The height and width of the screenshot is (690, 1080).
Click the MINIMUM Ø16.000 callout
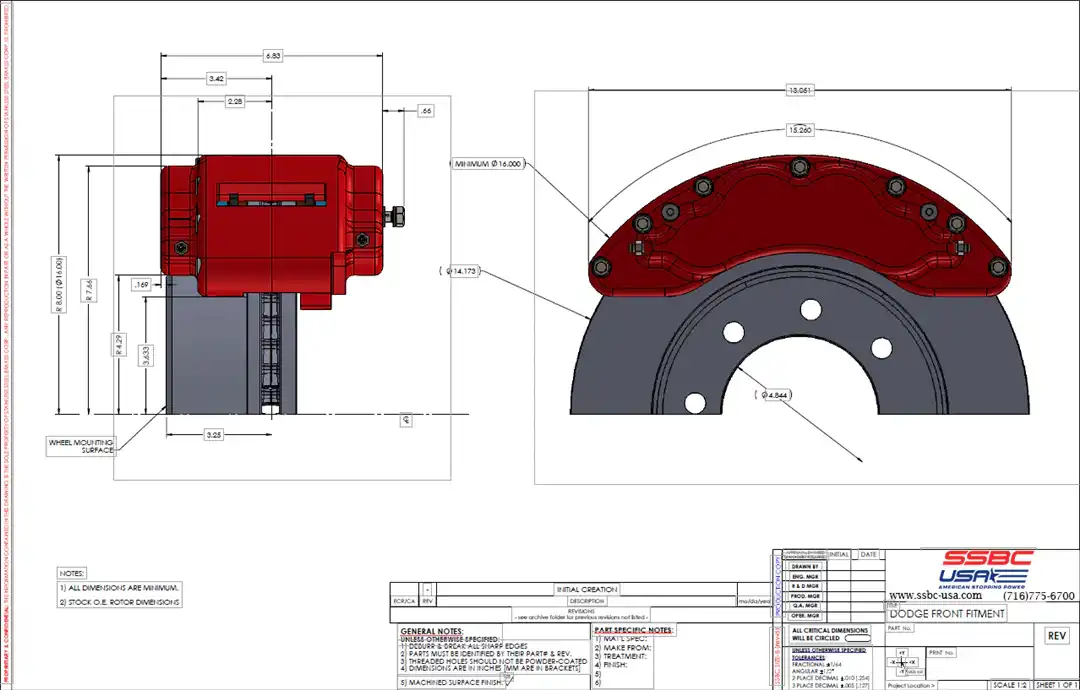(x=488, y=162)
